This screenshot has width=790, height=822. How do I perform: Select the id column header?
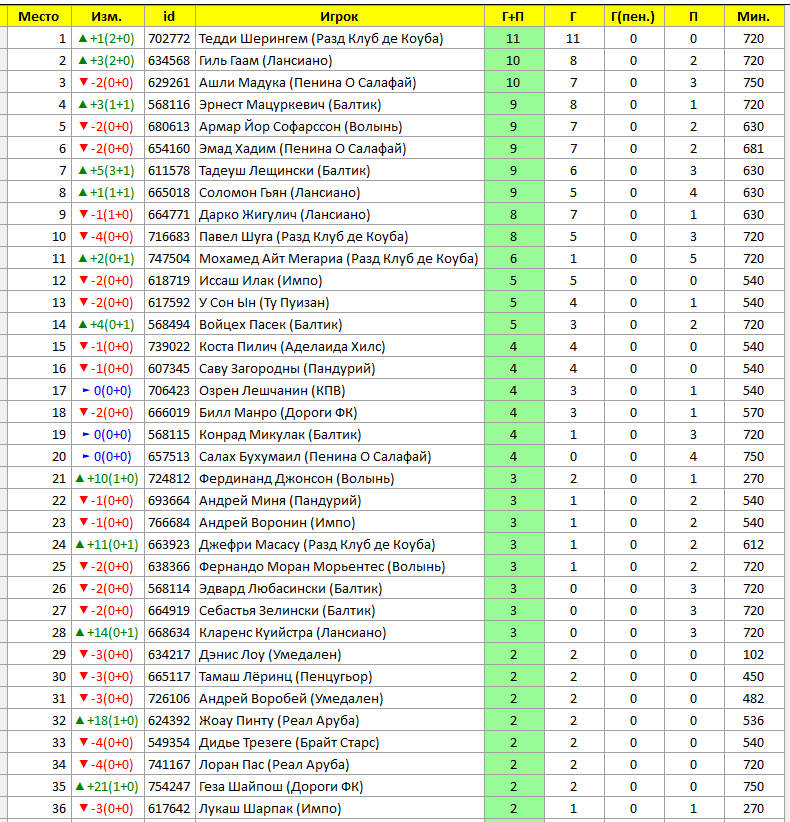[x=169, y=16]
